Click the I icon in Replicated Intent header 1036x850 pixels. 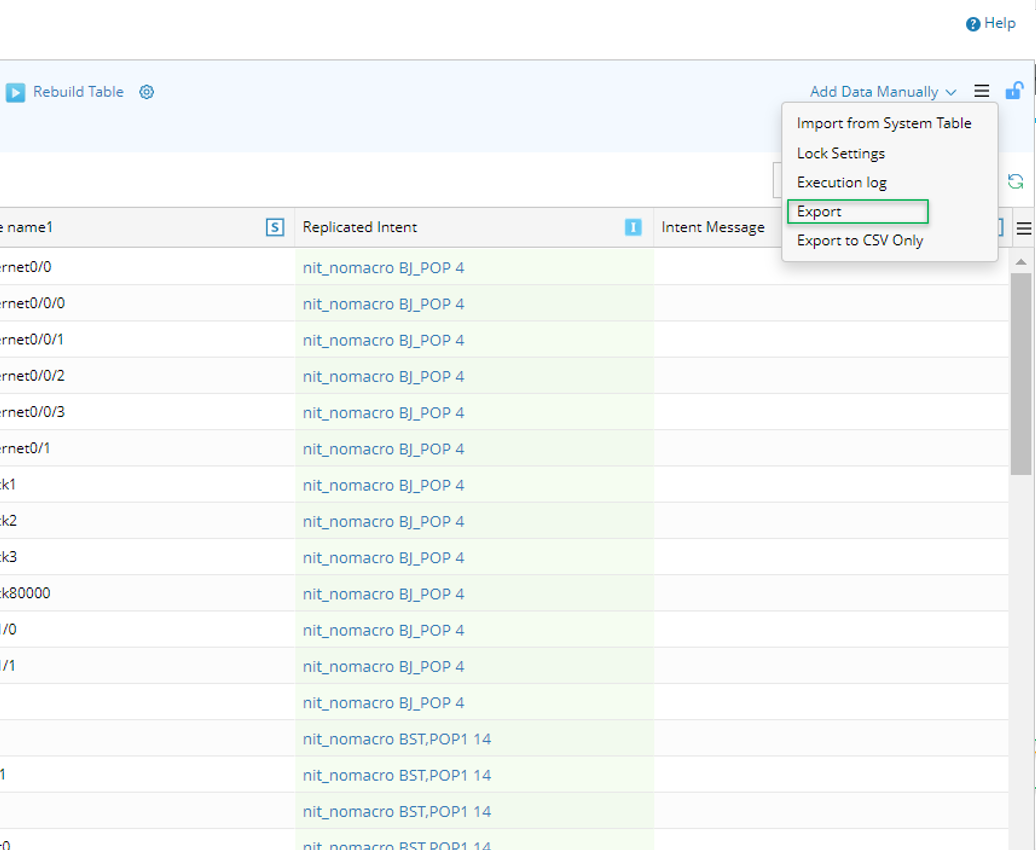[x=633, y=227]
